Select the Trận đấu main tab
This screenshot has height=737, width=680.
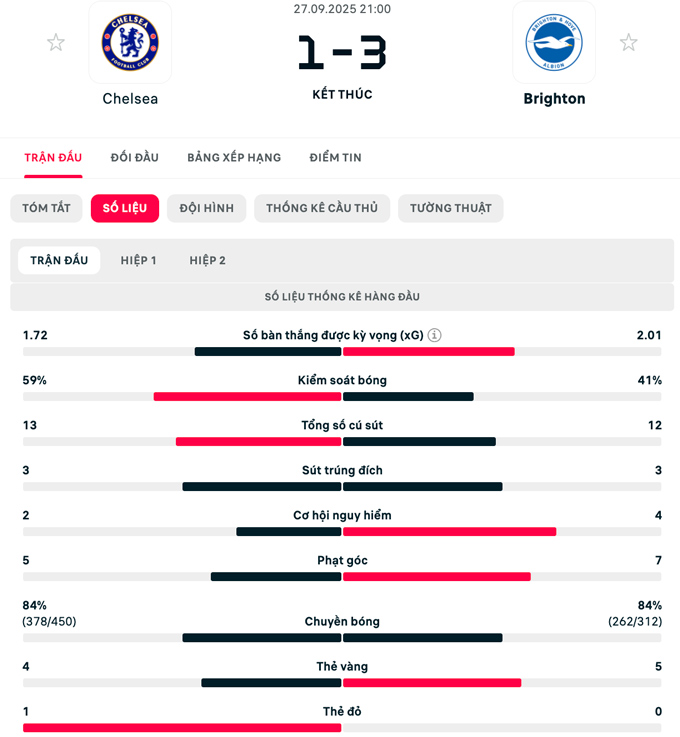pos(53,158)
